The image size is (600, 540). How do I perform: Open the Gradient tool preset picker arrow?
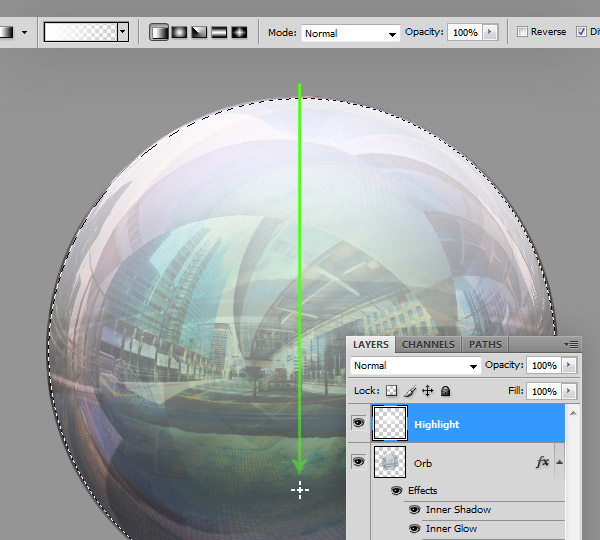(x=24, y=33)
